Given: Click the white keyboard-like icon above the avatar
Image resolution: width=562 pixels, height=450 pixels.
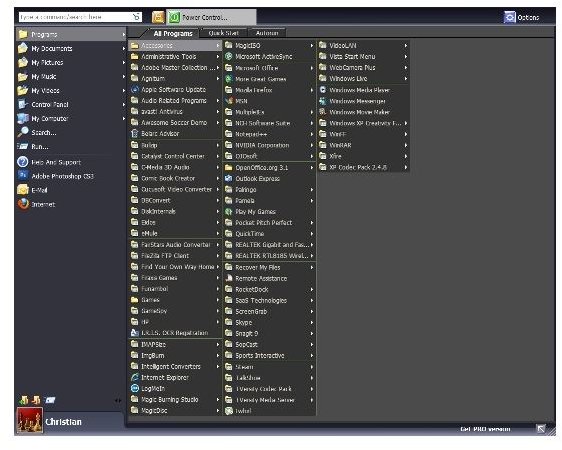Looking at the screenshot, I should click(x=50, y=400).
